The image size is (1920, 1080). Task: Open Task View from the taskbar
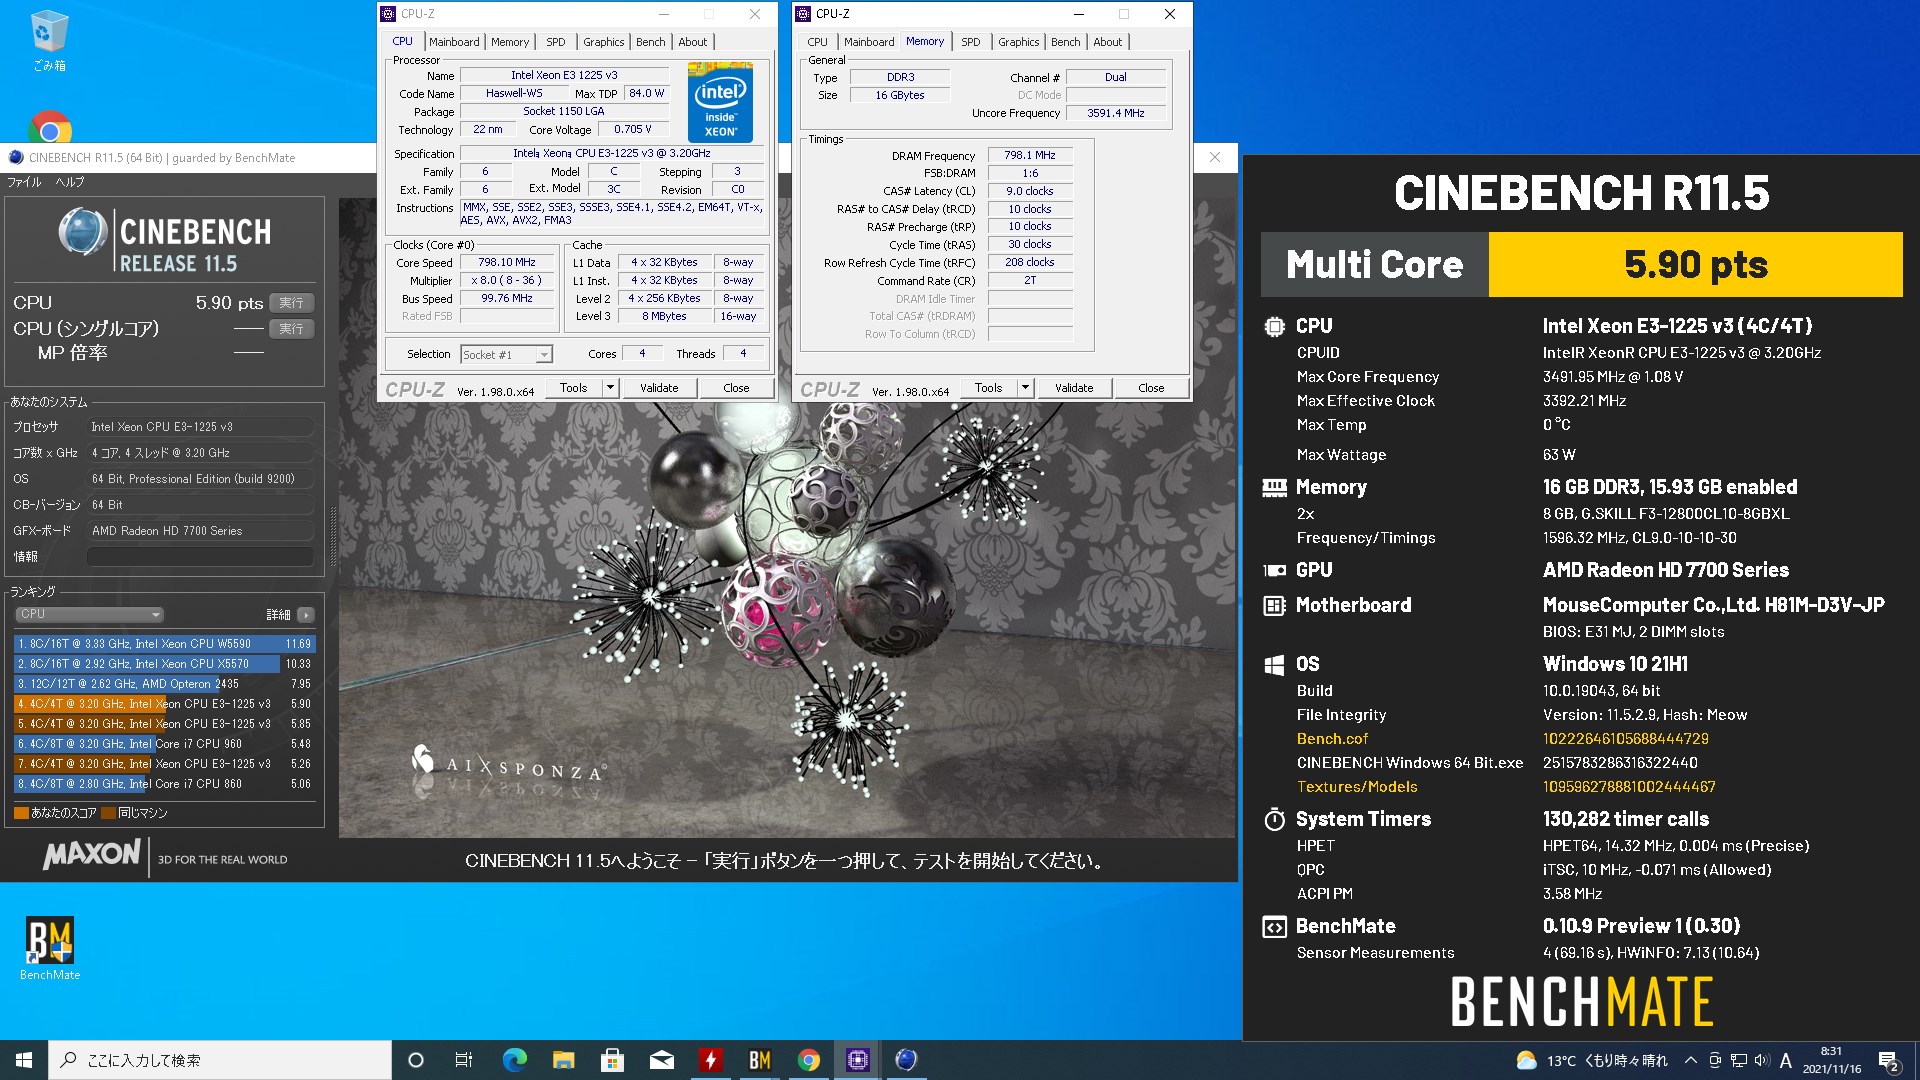pyautogui.click(x=464, y=1060)
